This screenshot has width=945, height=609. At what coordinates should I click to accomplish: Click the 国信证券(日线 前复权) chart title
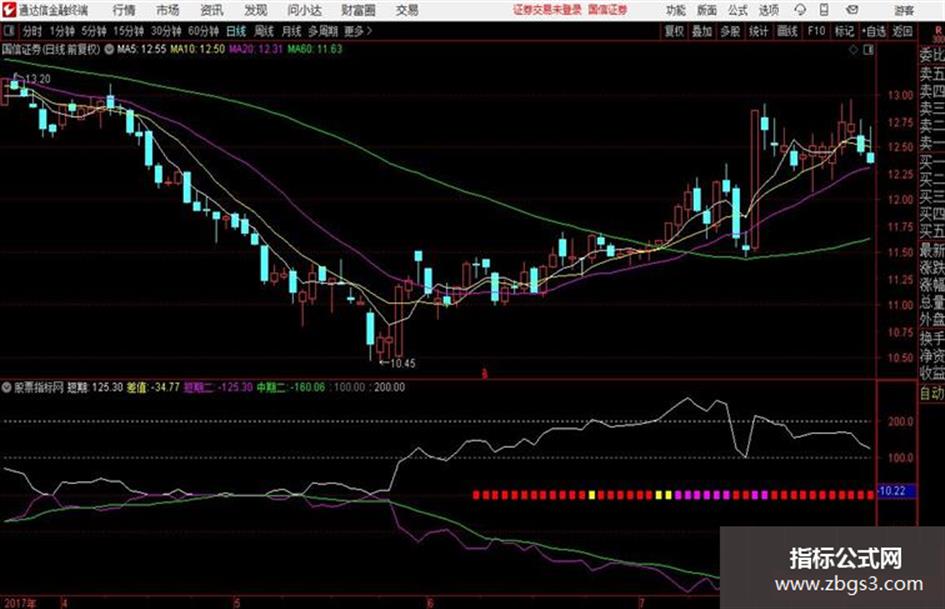pyautogui.click(x=51, y=49)
